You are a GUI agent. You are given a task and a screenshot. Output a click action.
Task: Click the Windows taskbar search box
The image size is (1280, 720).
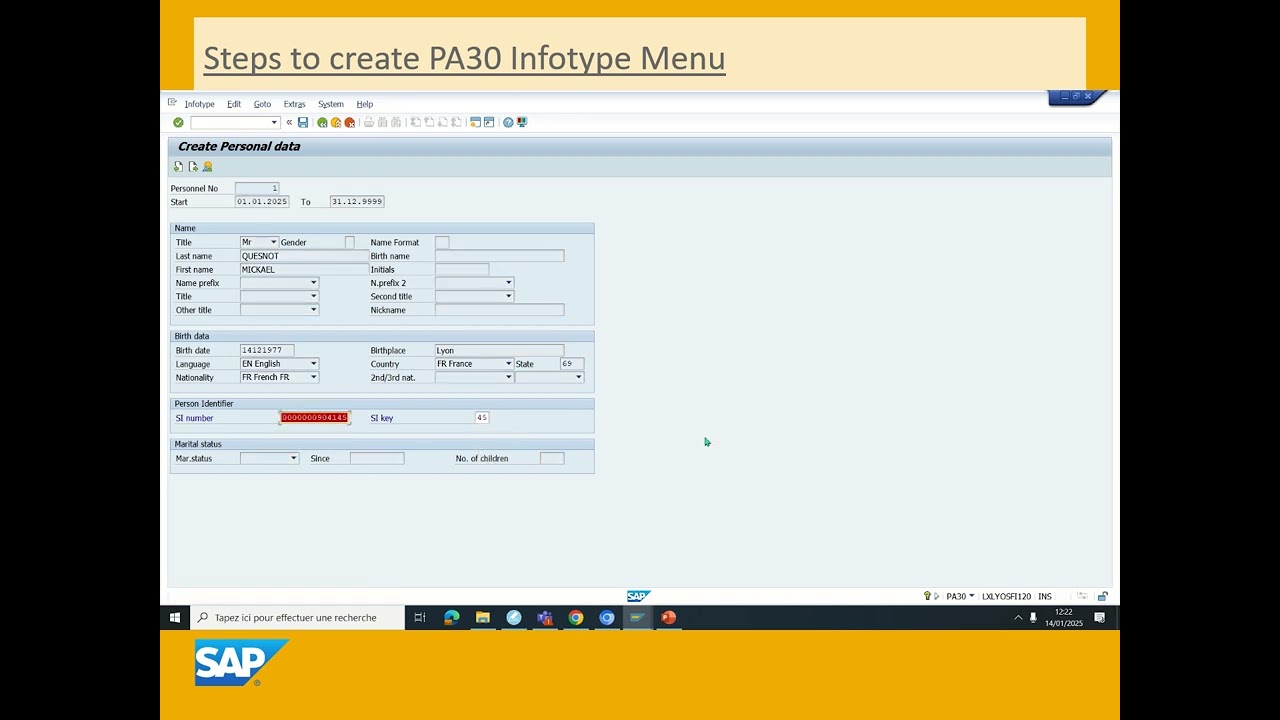297,618
